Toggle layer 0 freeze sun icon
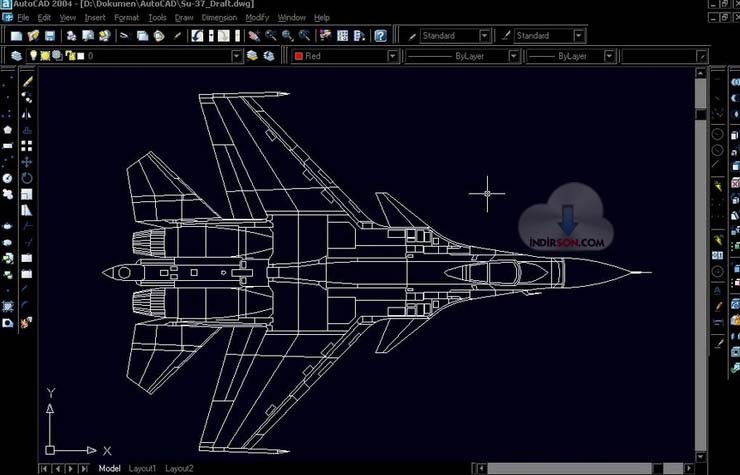The image size is (740, 475). pyautogui.click(x=45, y=56)
